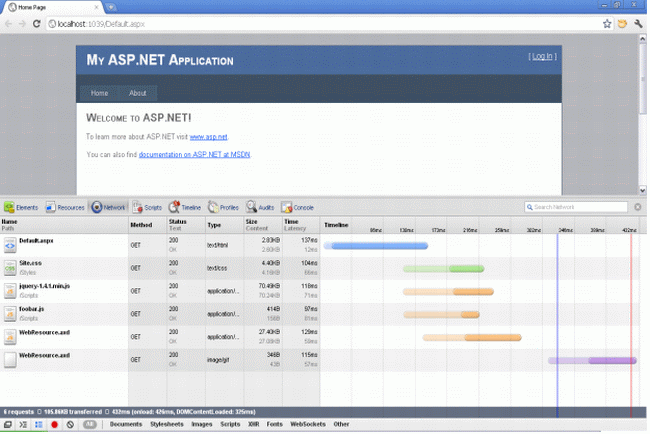Image resolution: width=650 pixels, height=434 pixels.
Task: Open the Audits panel
Action: click(260, 207)
